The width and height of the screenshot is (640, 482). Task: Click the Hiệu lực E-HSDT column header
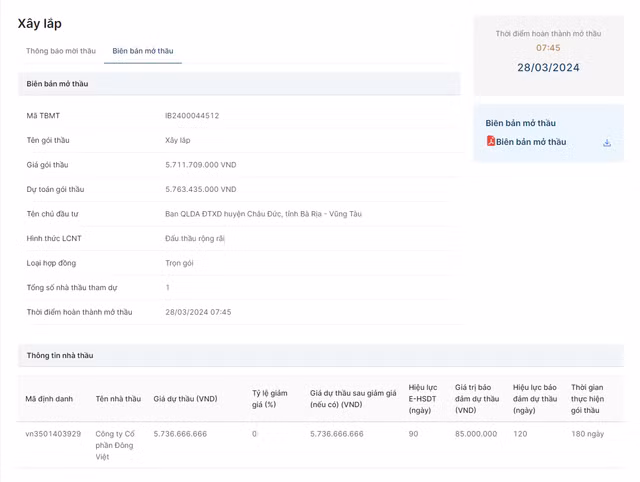click(x=423, y=399)
